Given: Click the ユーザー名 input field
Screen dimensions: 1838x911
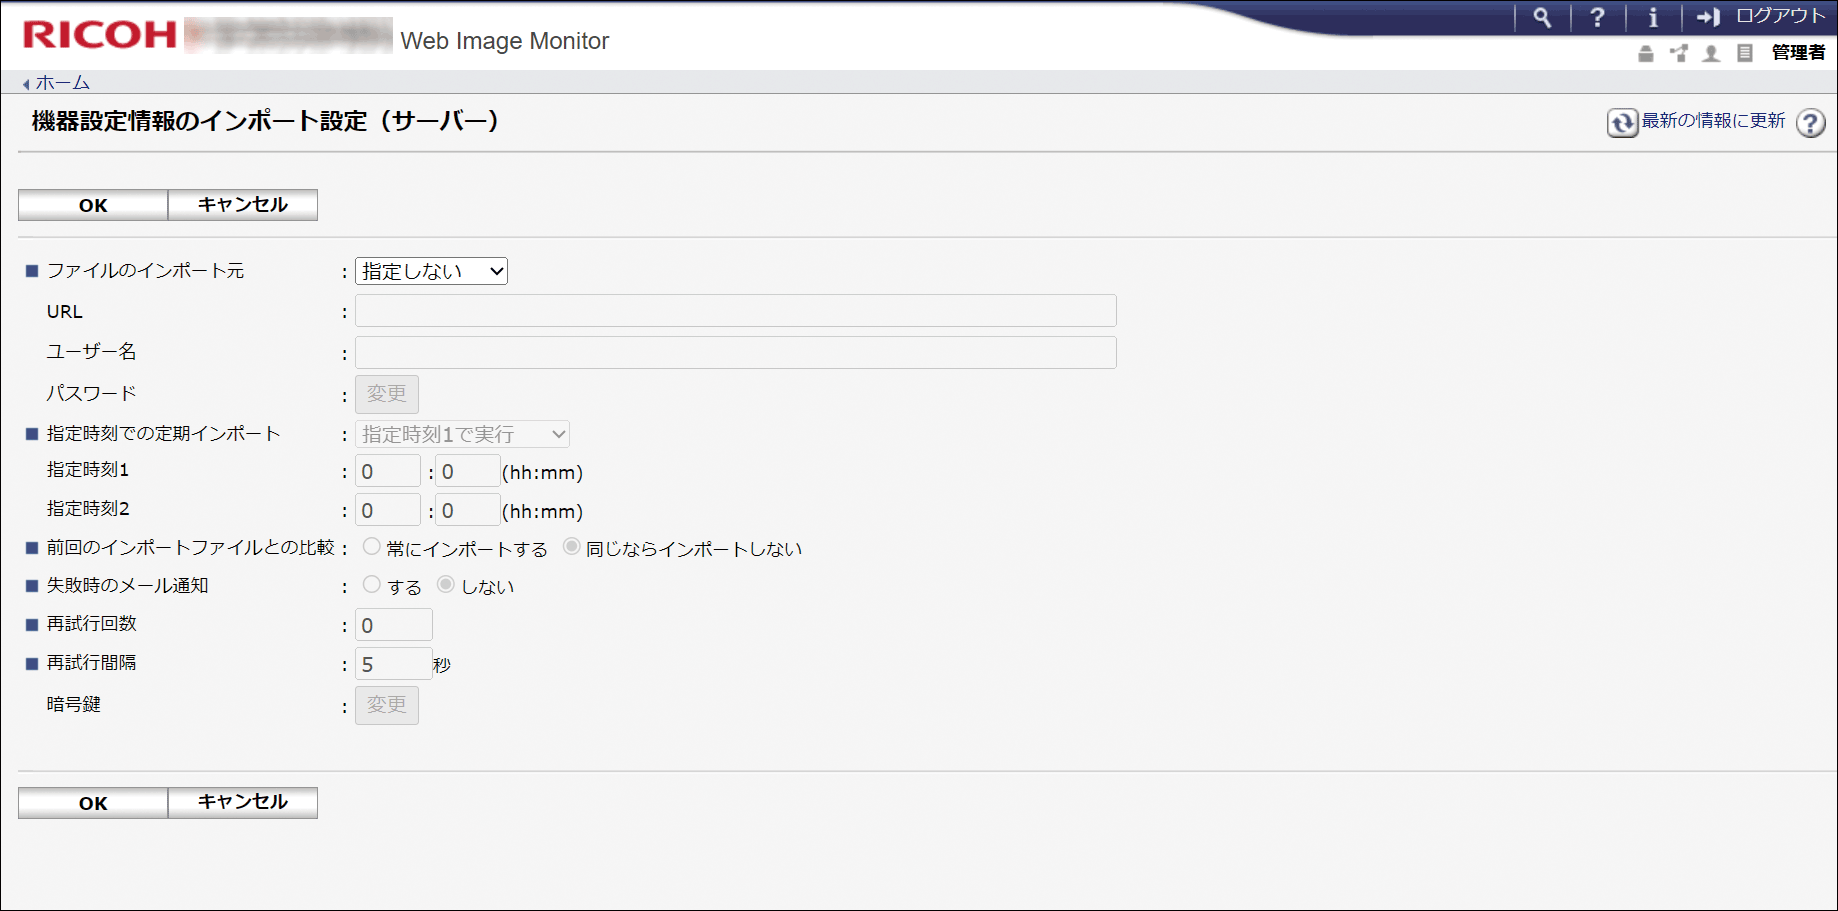Looking at the screenshot, I should [x=735, y=352].
